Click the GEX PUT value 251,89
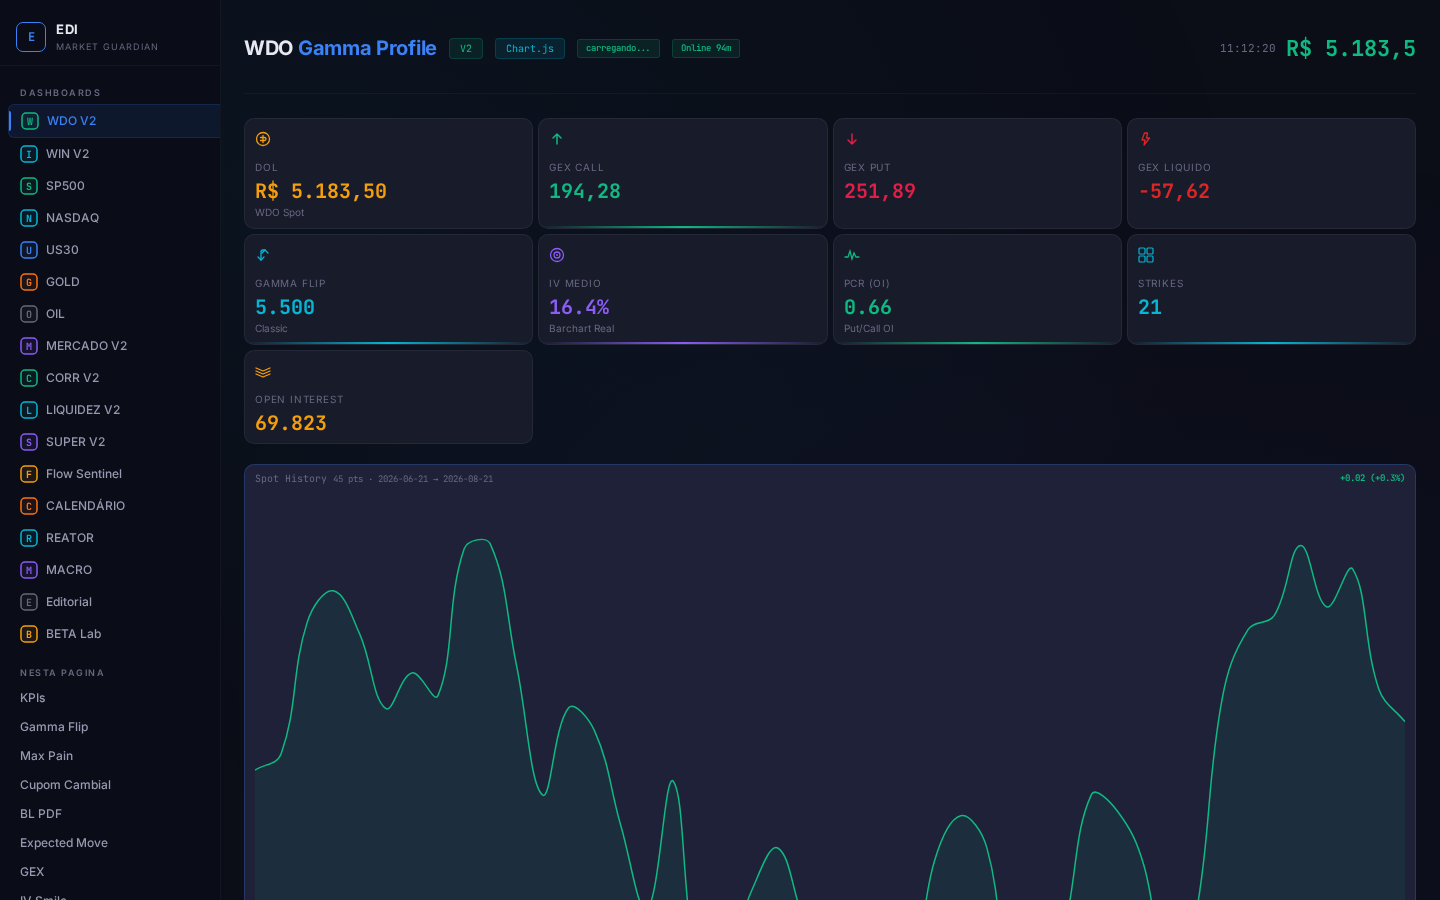1440x900 pixels. pos(880,191)
